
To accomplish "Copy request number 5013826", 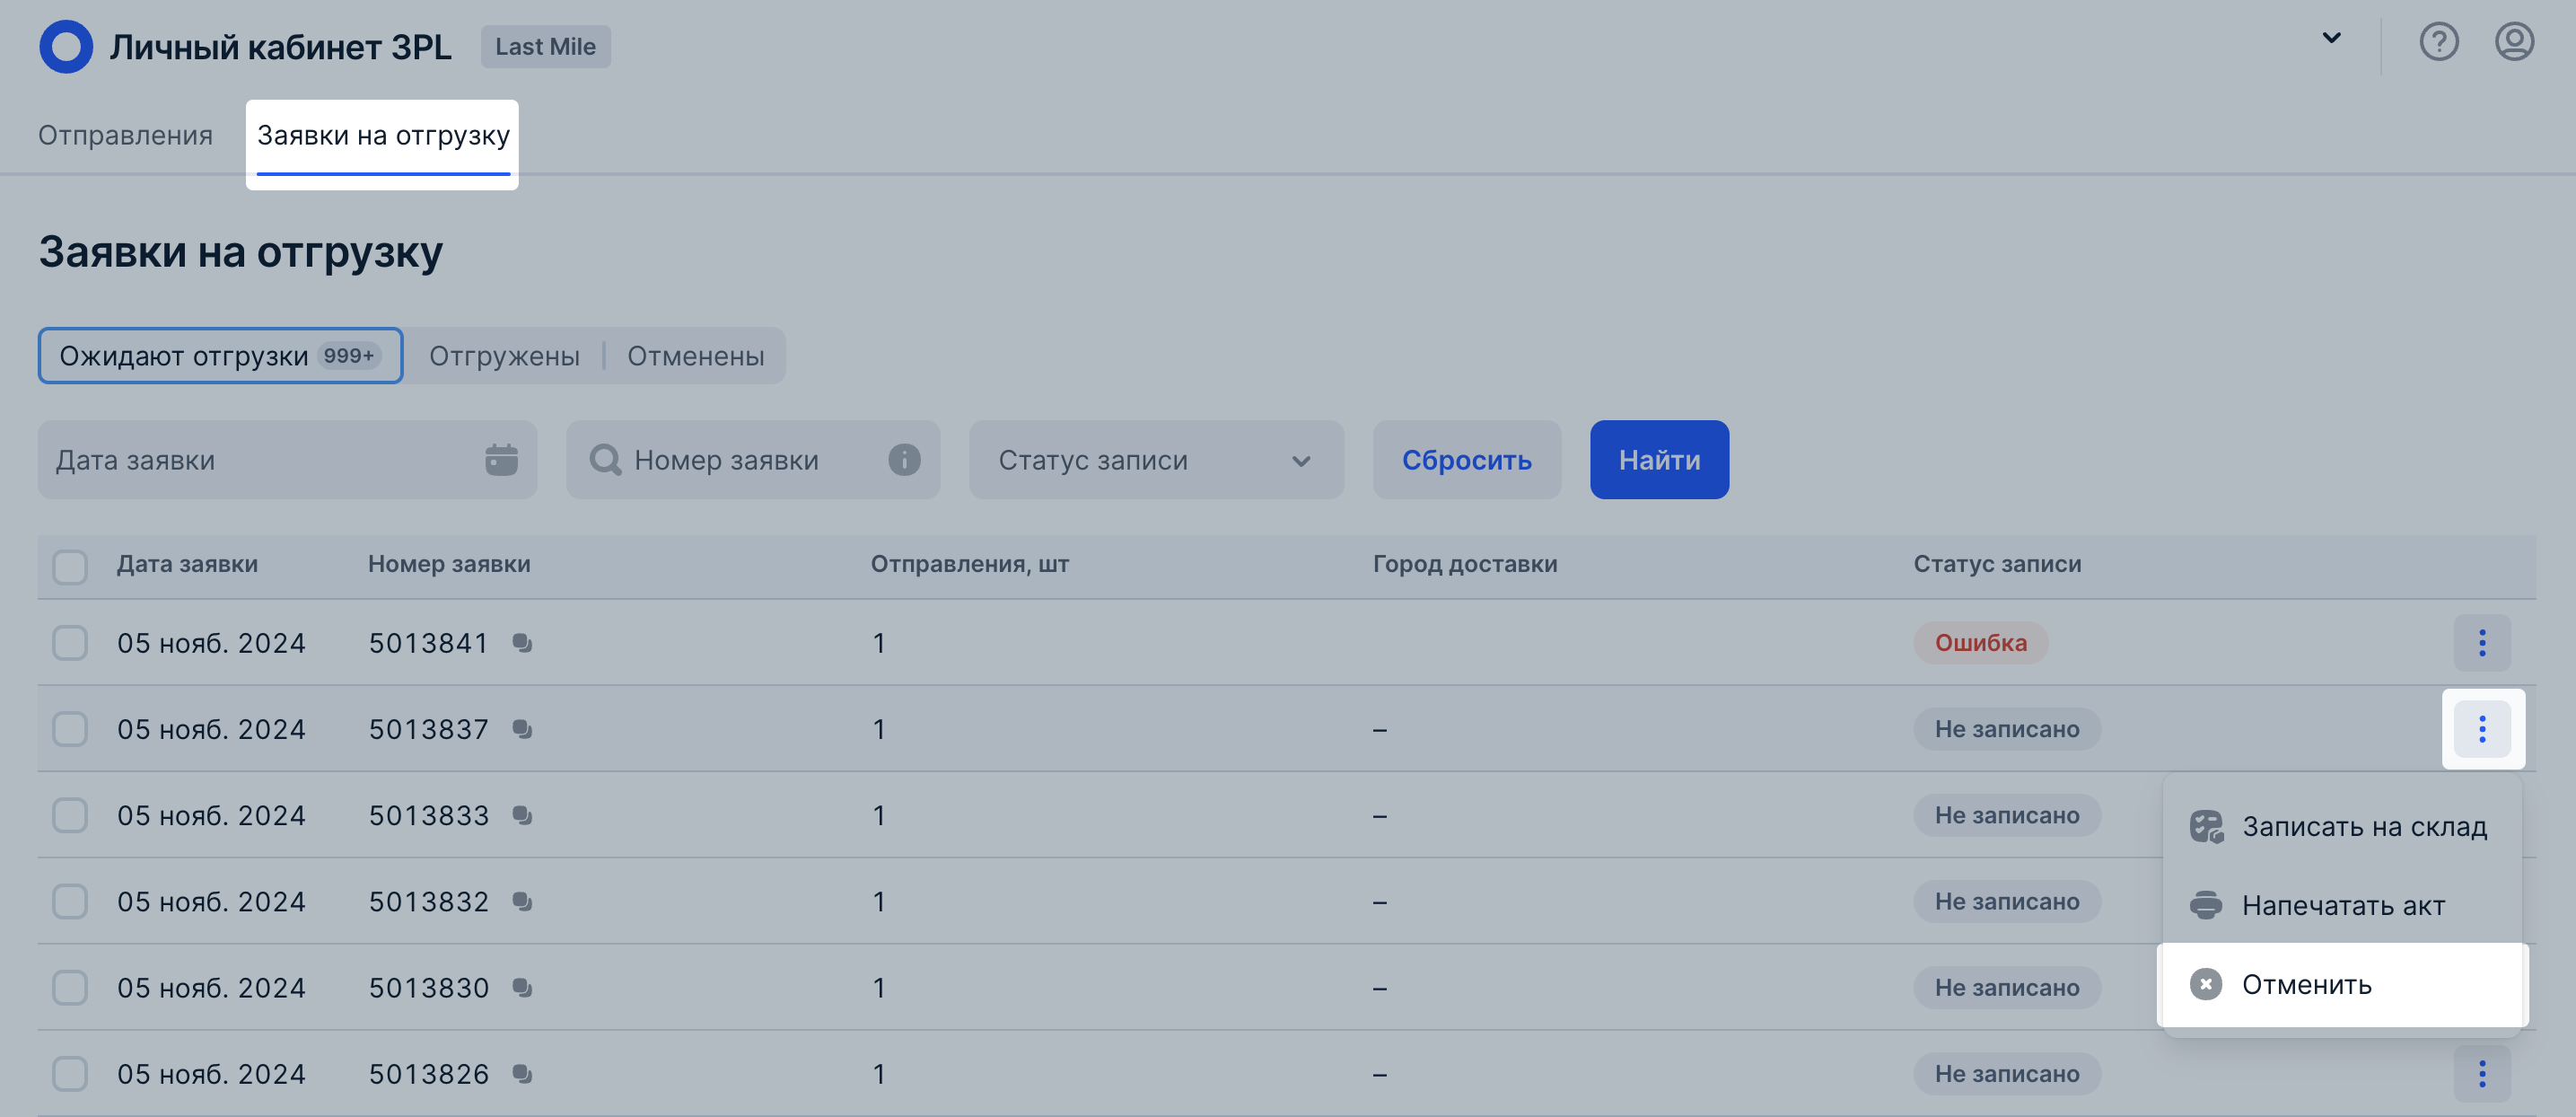I will [522, 1073].
